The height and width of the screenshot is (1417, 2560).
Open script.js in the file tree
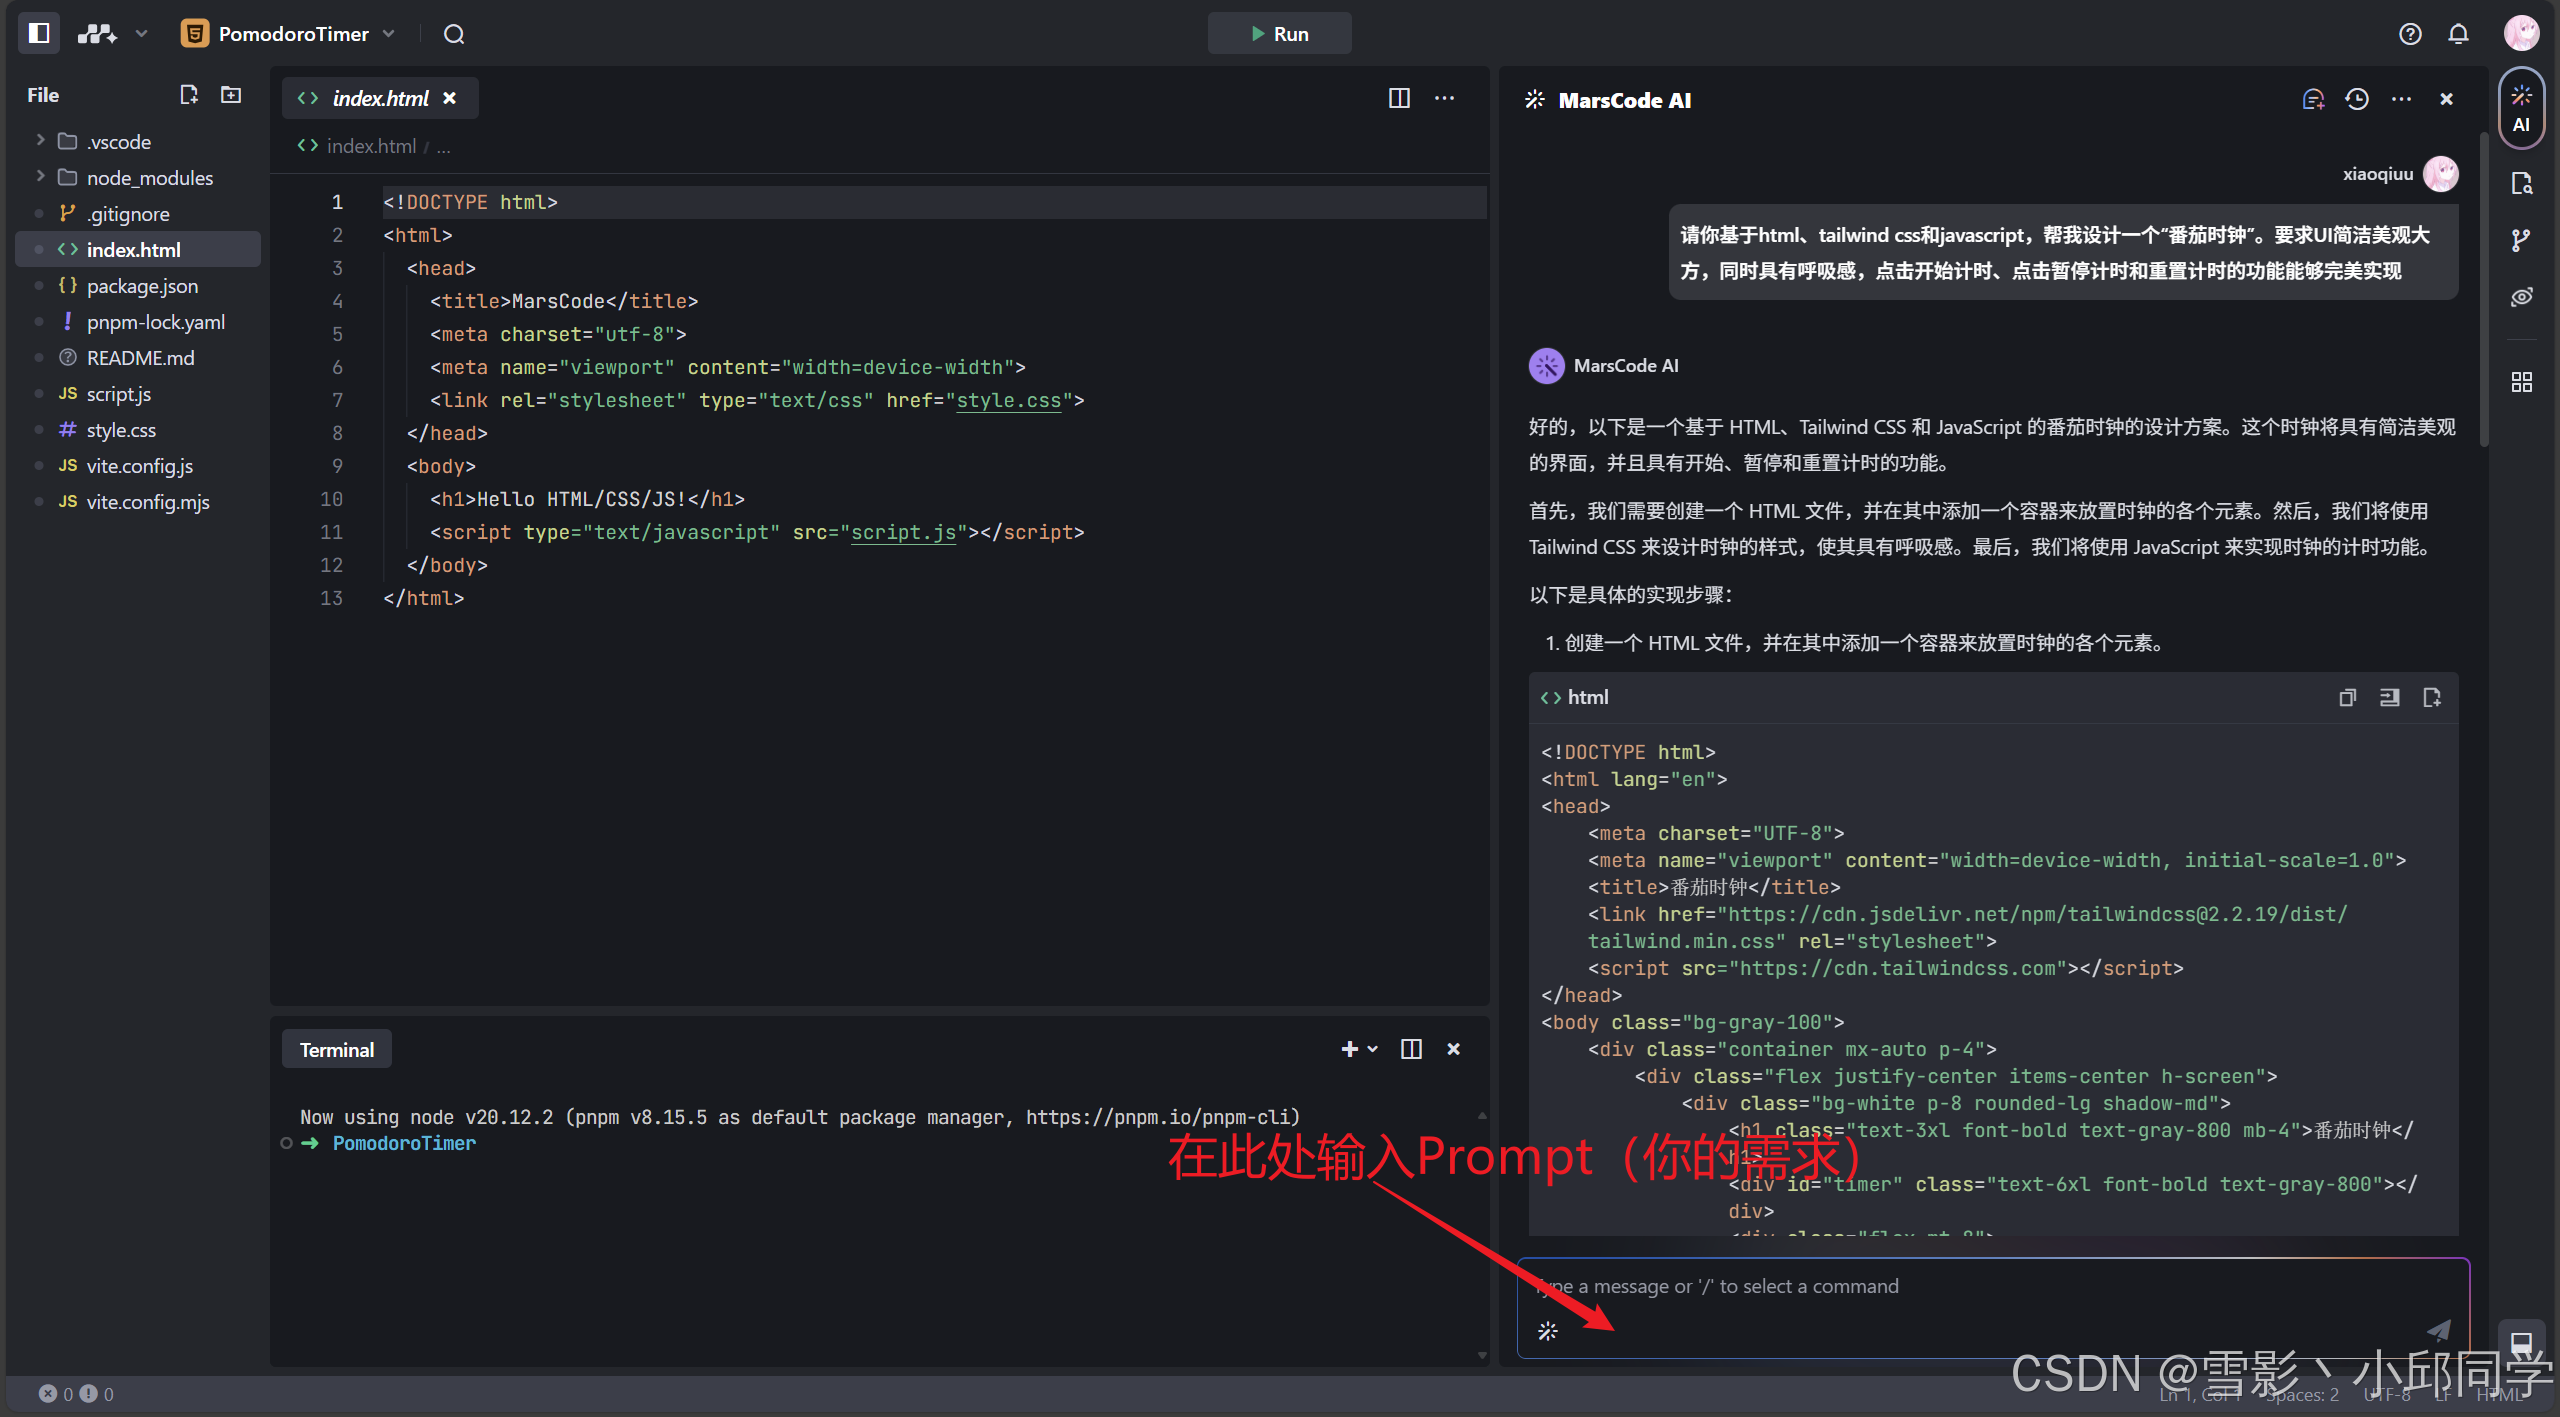tap(119, 394)
